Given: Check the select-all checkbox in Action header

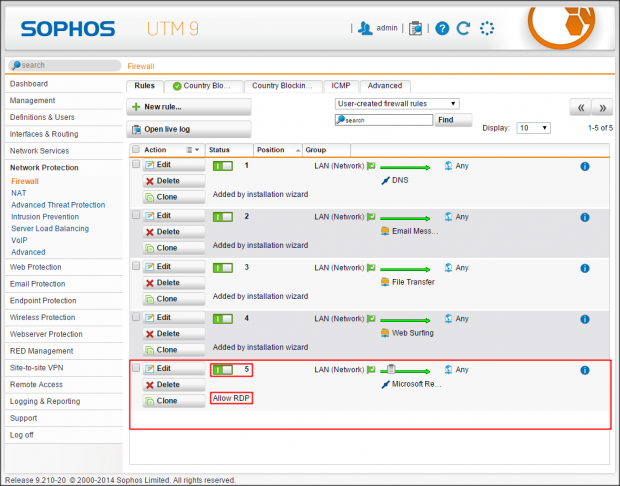Looking at the screenshot, I should tap(136, 149).
